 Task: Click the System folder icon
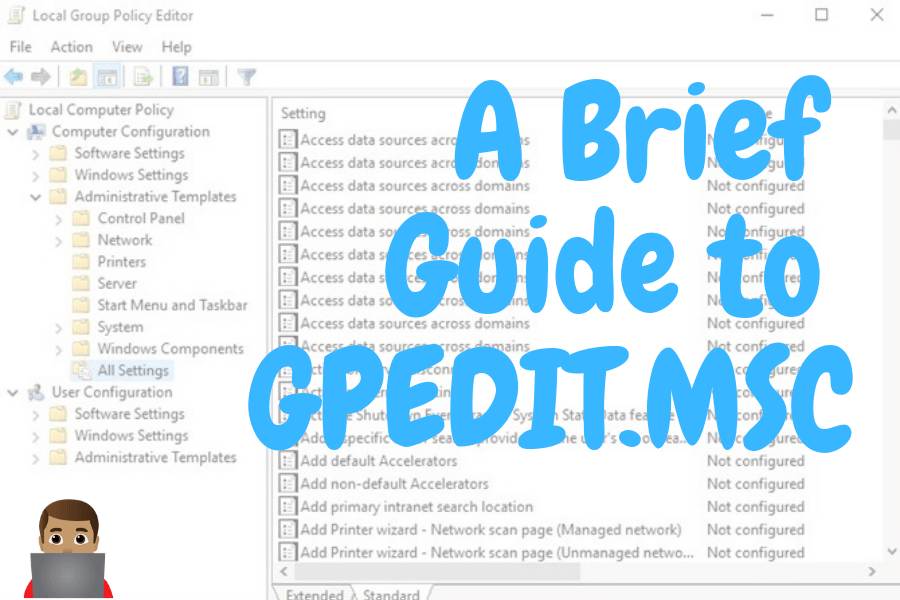point(81,327)
